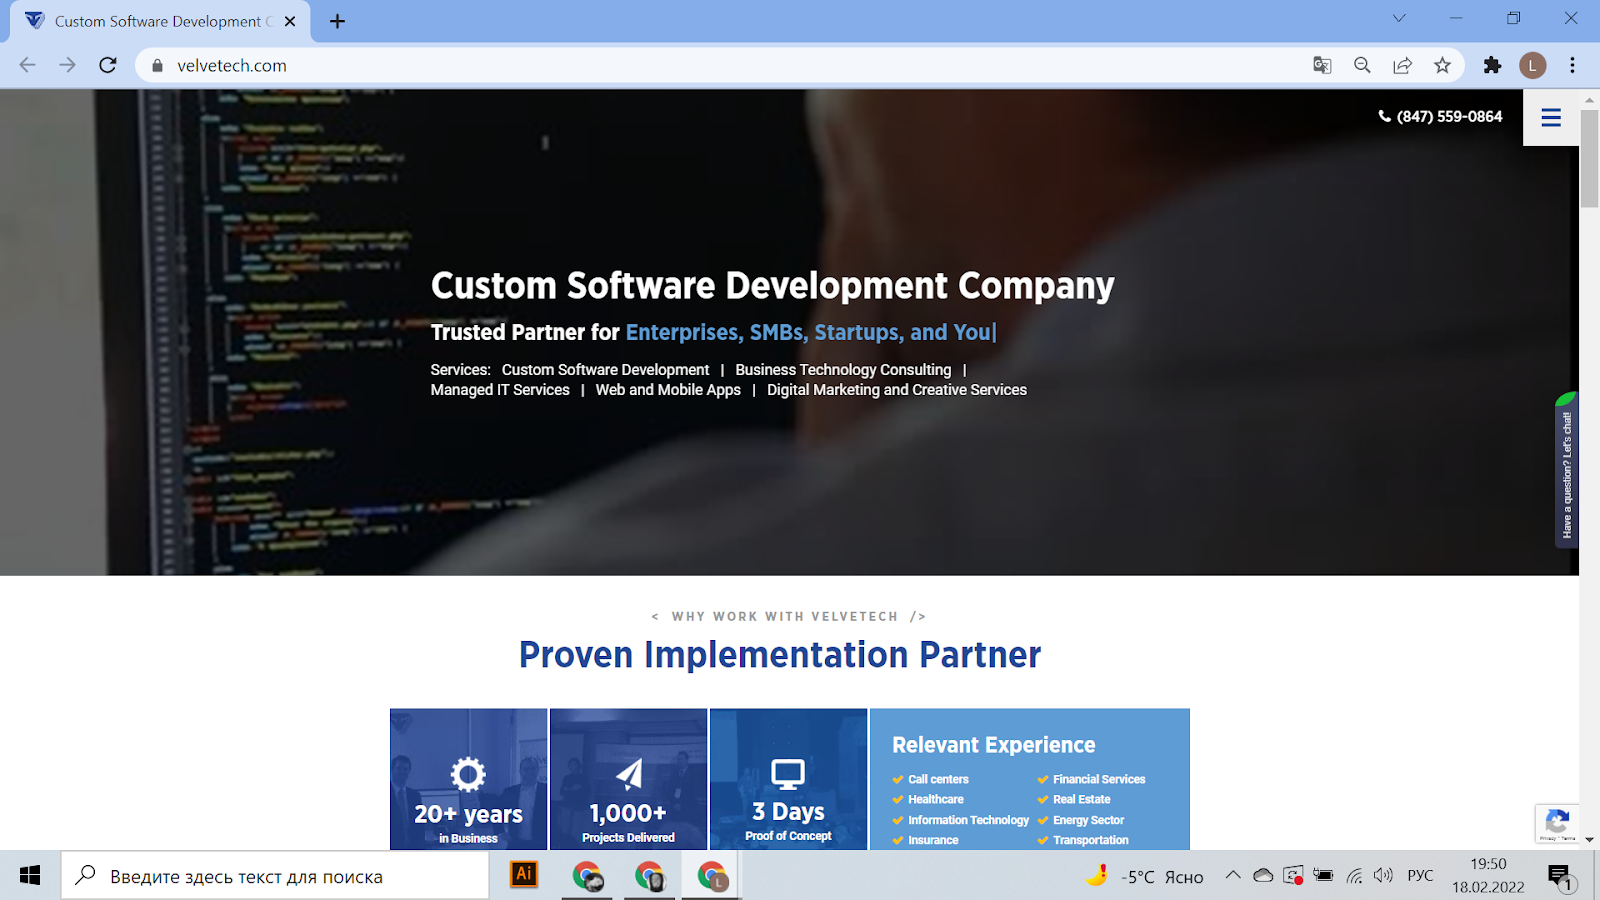Open the Web and Mobile Apps link
The height and width of the screenshot is (900, 1600).
tap(668, 390)
